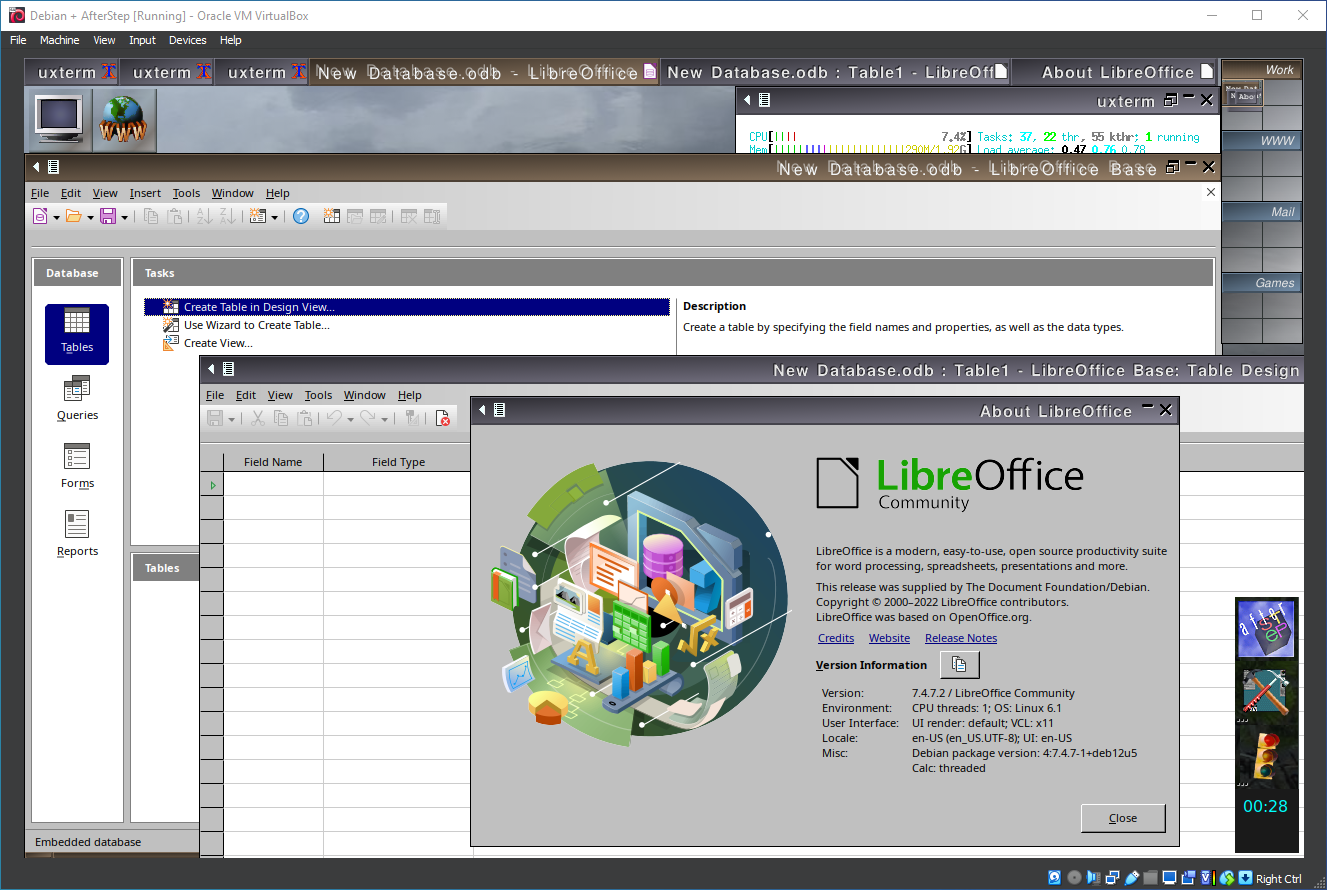Click the Open folder icon in Base toolbar
The width and height of the screenshot is (1327, 890).
click(x=73, y=216)
